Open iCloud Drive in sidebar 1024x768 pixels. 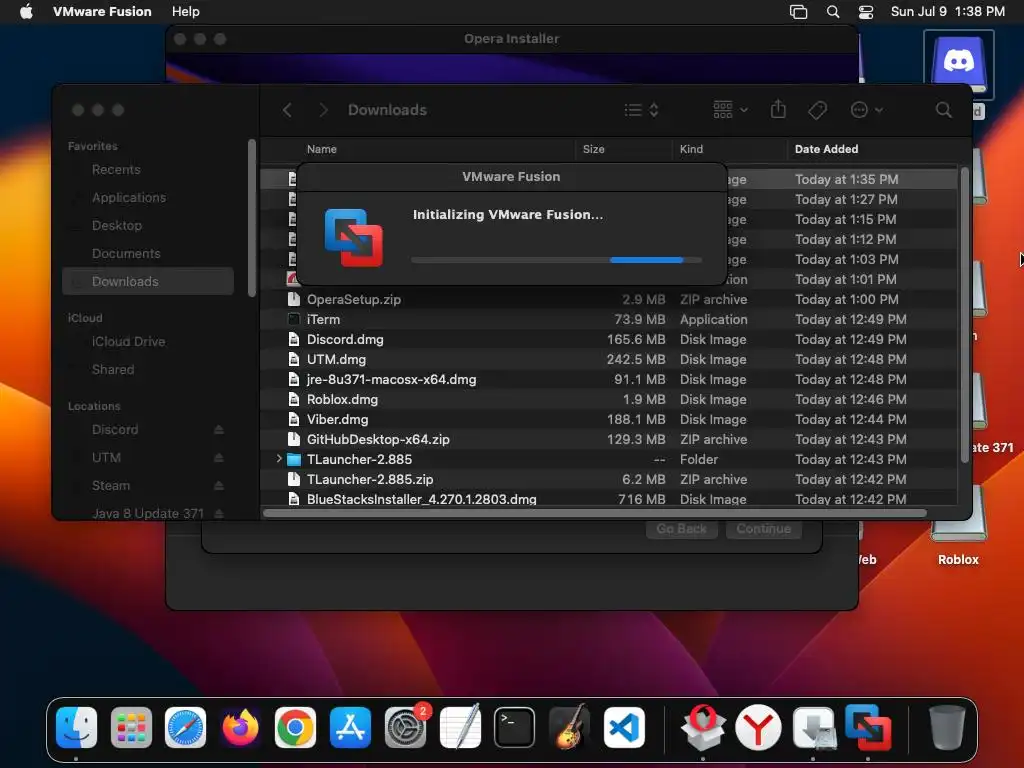click(148, 342)
